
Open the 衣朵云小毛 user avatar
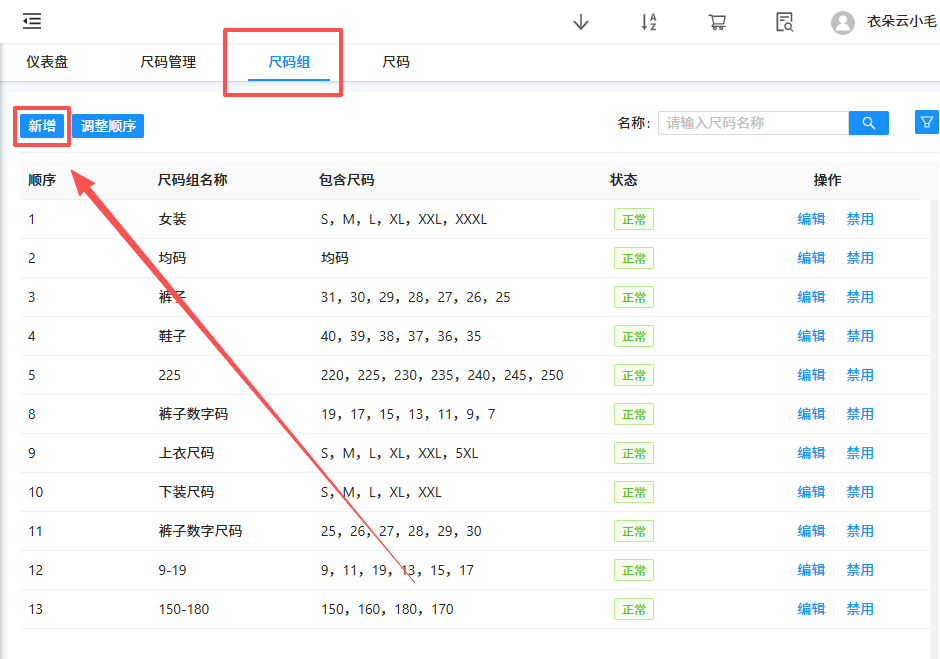click(843, 21)
